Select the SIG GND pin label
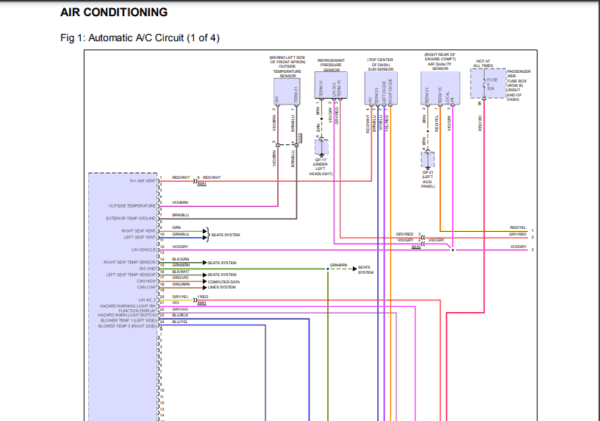Screen dimensions: 600x421 tap(147, 268)
